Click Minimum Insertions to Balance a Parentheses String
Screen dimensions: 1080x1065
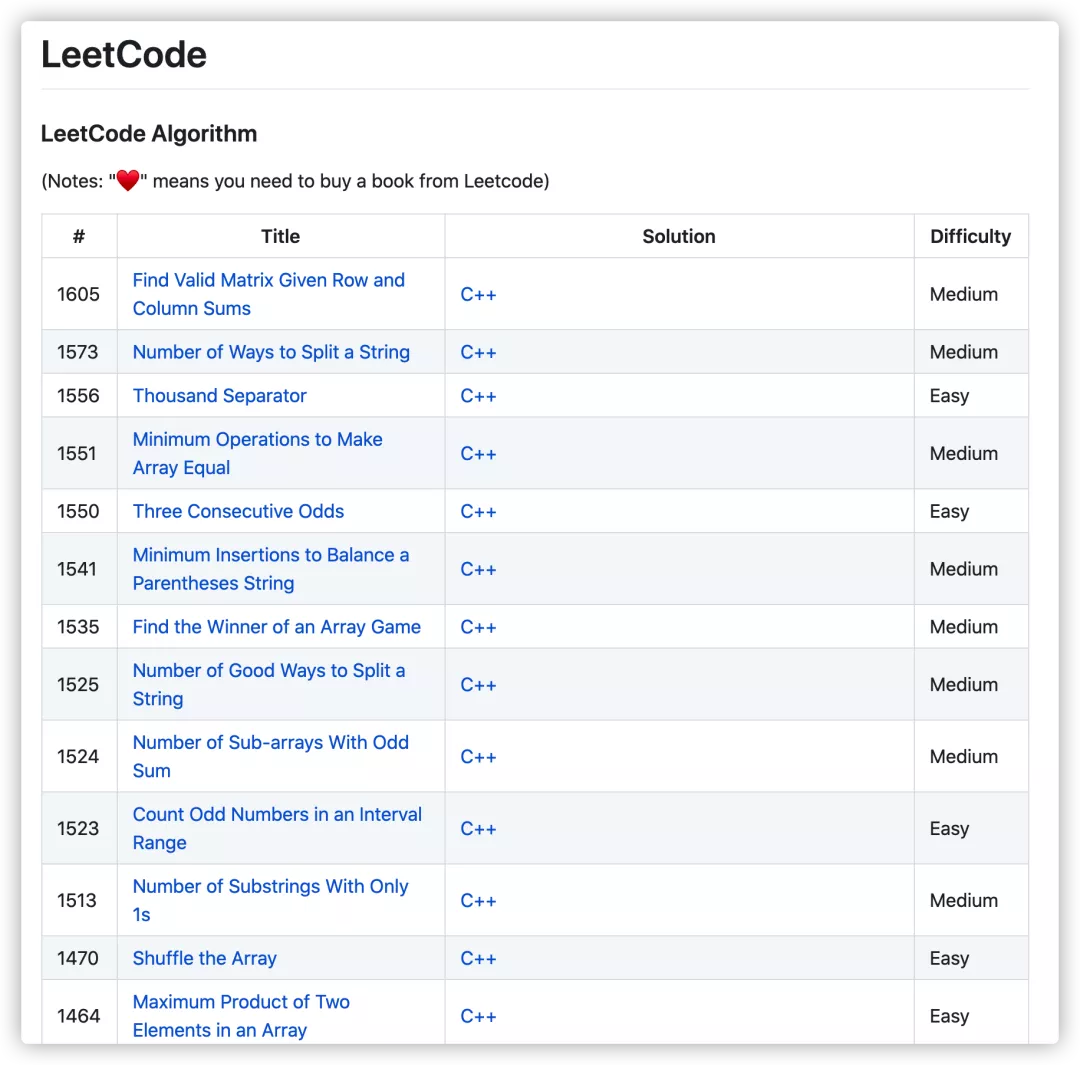(x=270, y=555)
